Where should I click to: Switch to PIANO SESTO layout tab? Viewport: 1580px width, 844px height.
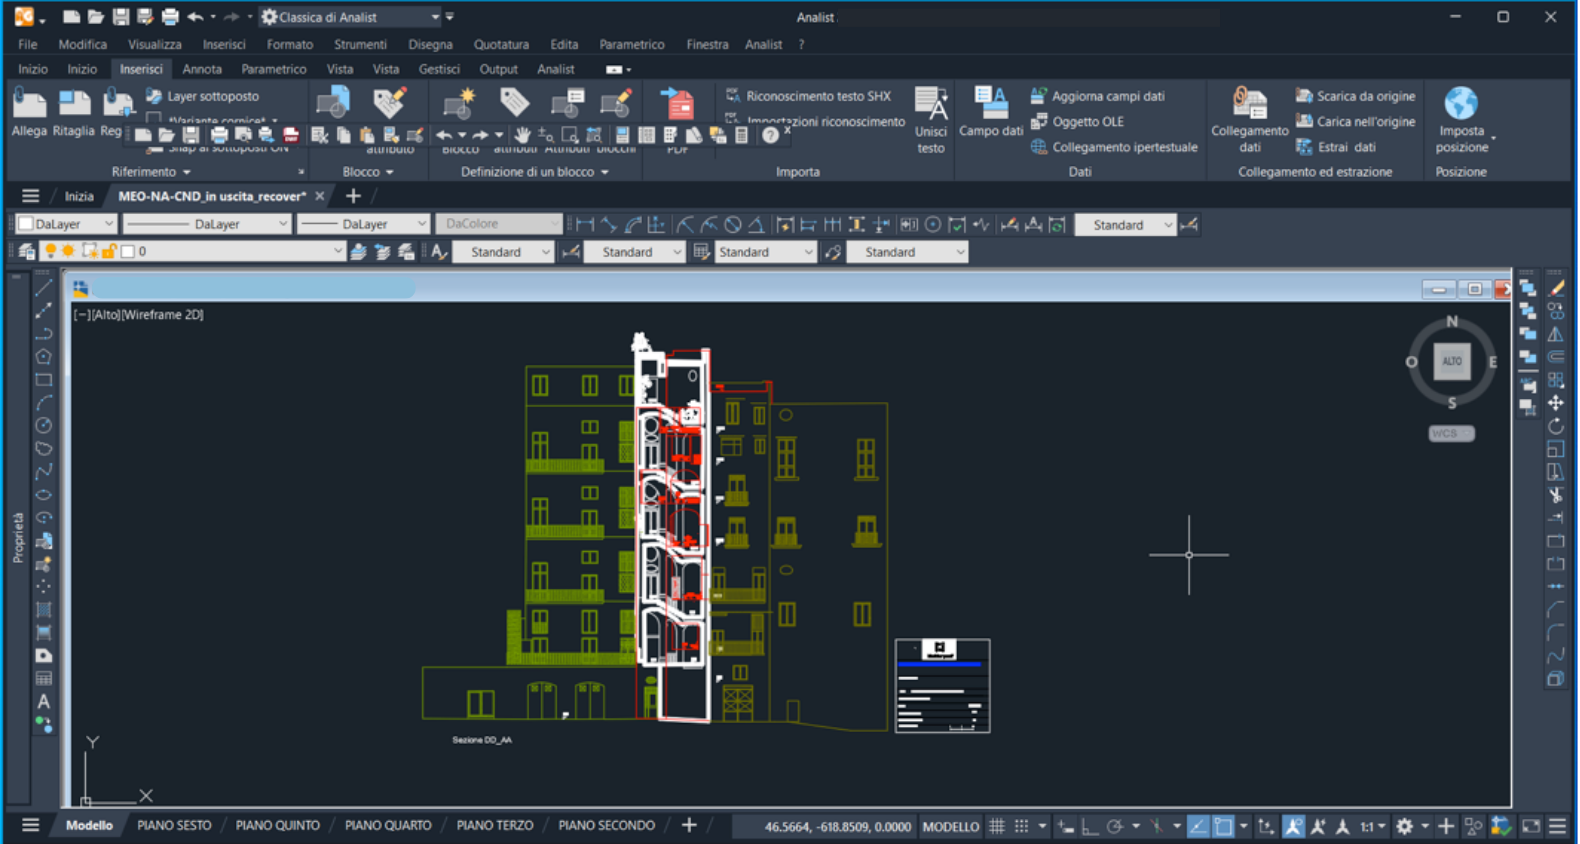tap(174, 826)
